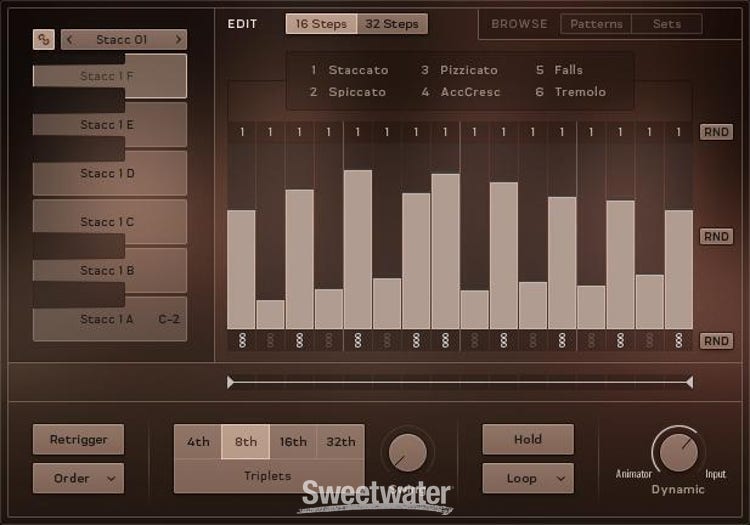Open the Order dropdown

click(x=78, y=478)
